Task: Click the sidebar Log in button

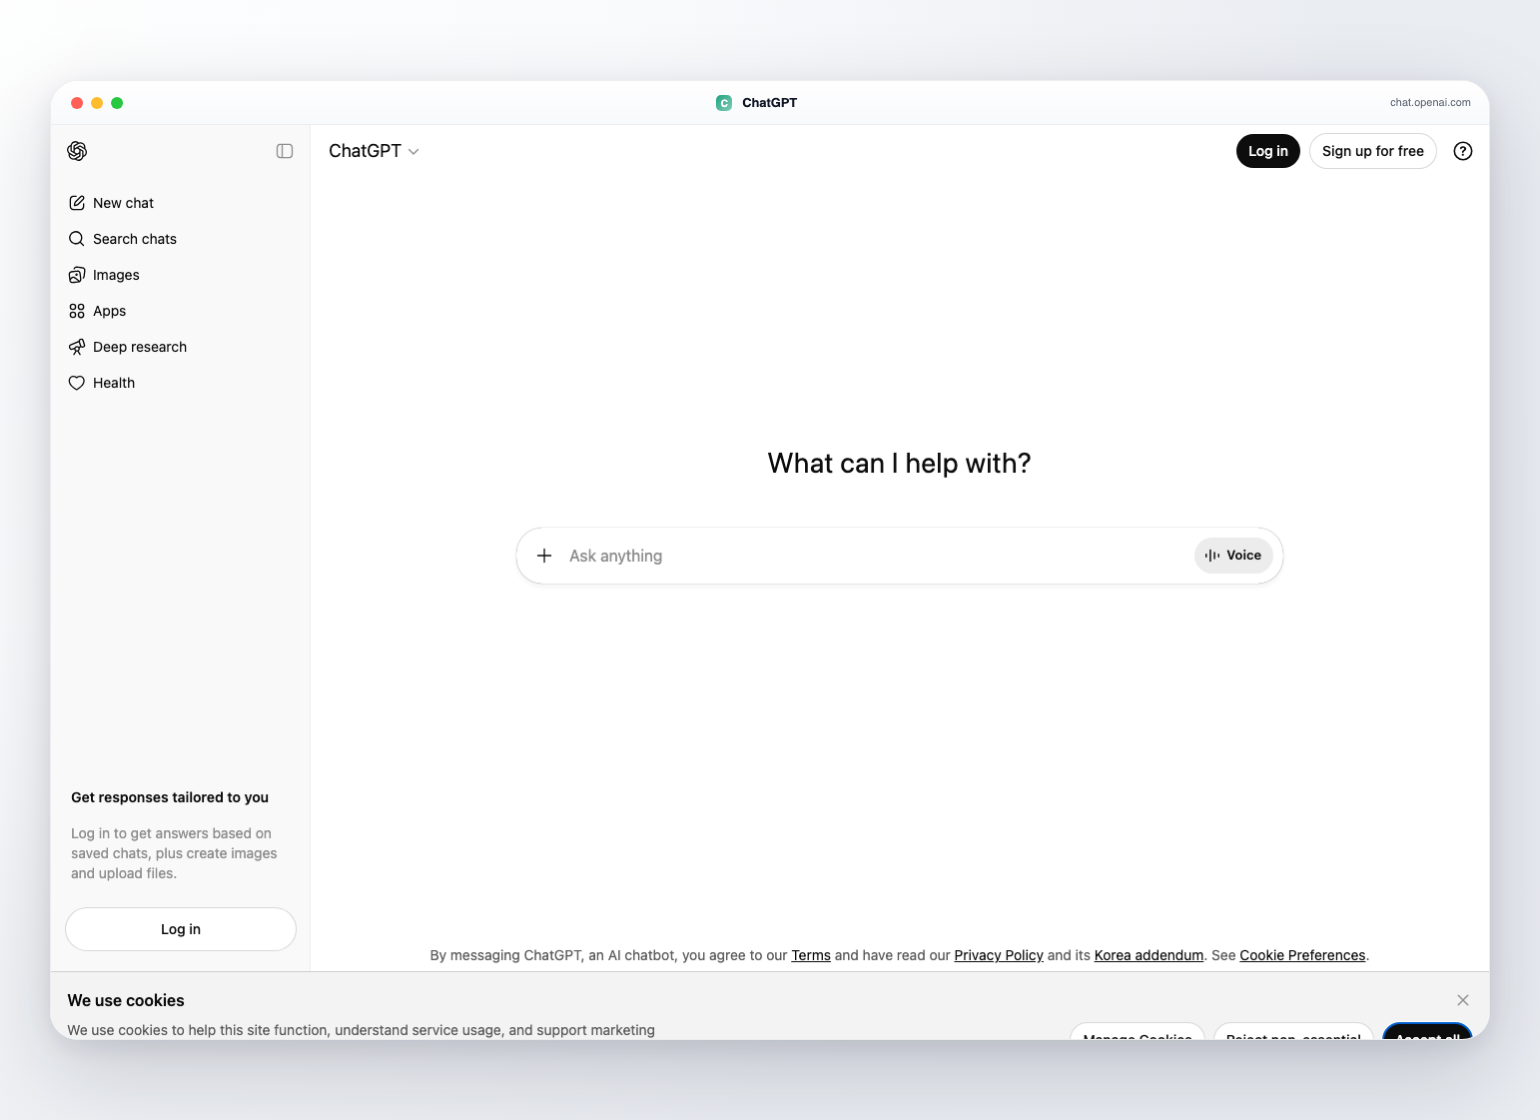Action: 181,929
